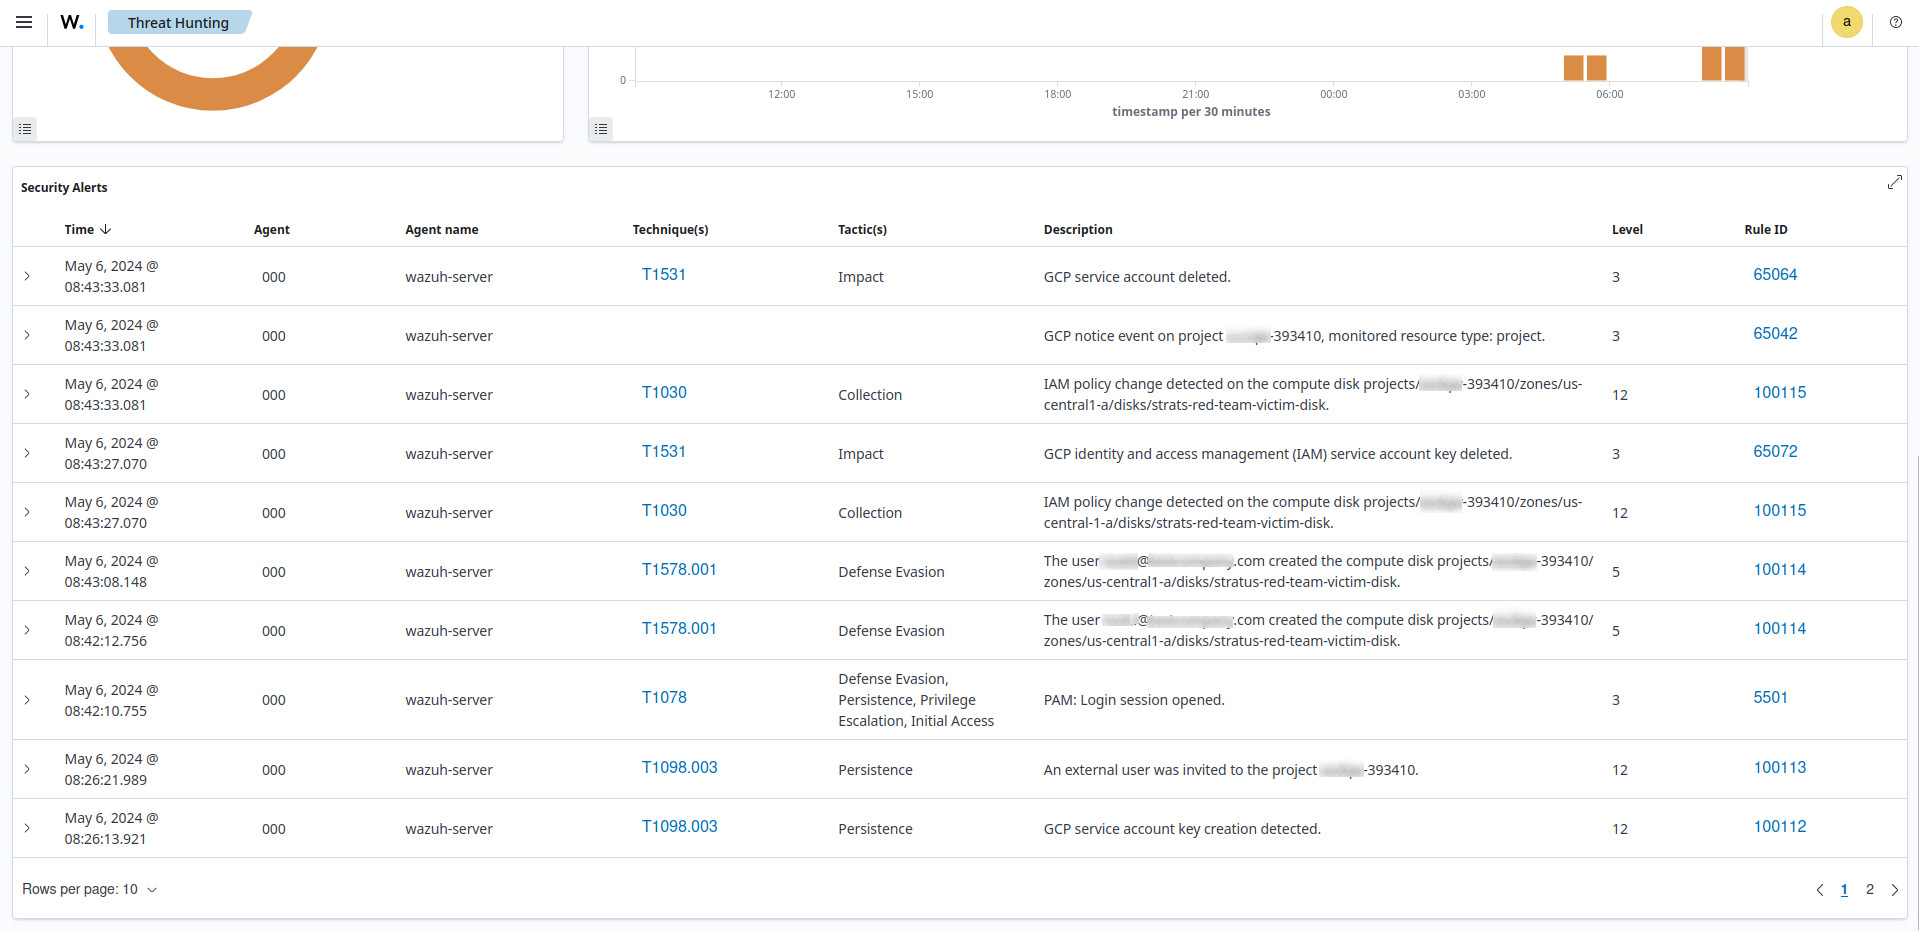Viewport: 1919px width, 931px height.
Task: Open technique T1531 details link
Action: point(664,273)
